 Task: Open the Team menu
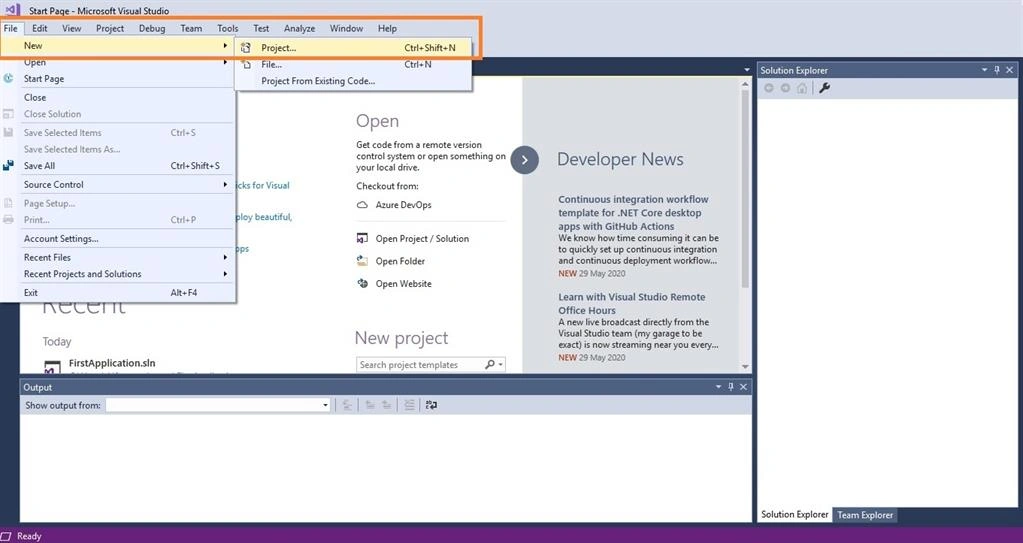(x=191, y=28)
